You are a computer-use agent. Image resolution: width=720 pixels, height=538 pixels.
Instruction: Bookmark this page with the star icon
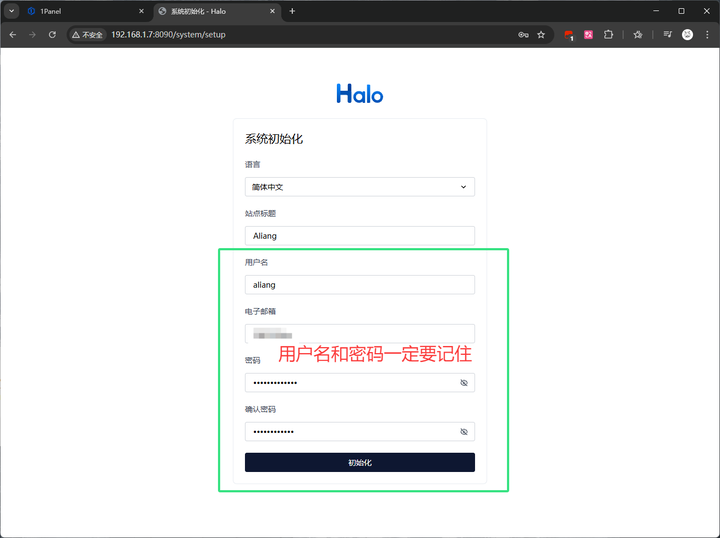541,34
